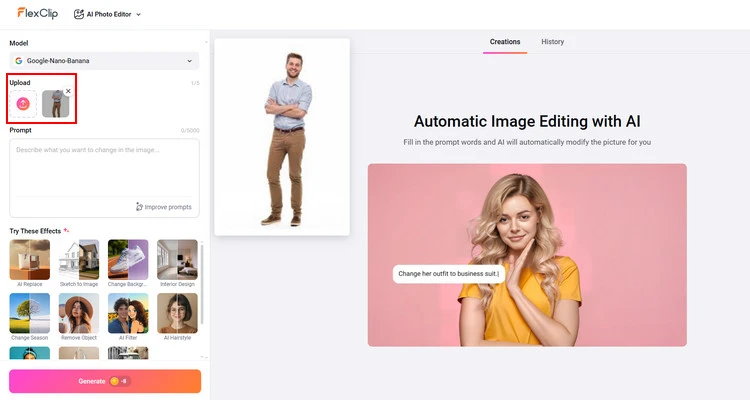The height and width of the screenshot is (400, 750).
Task: Expand the Google-Nano-Banana model dropdown
Action: coord(104,61)
